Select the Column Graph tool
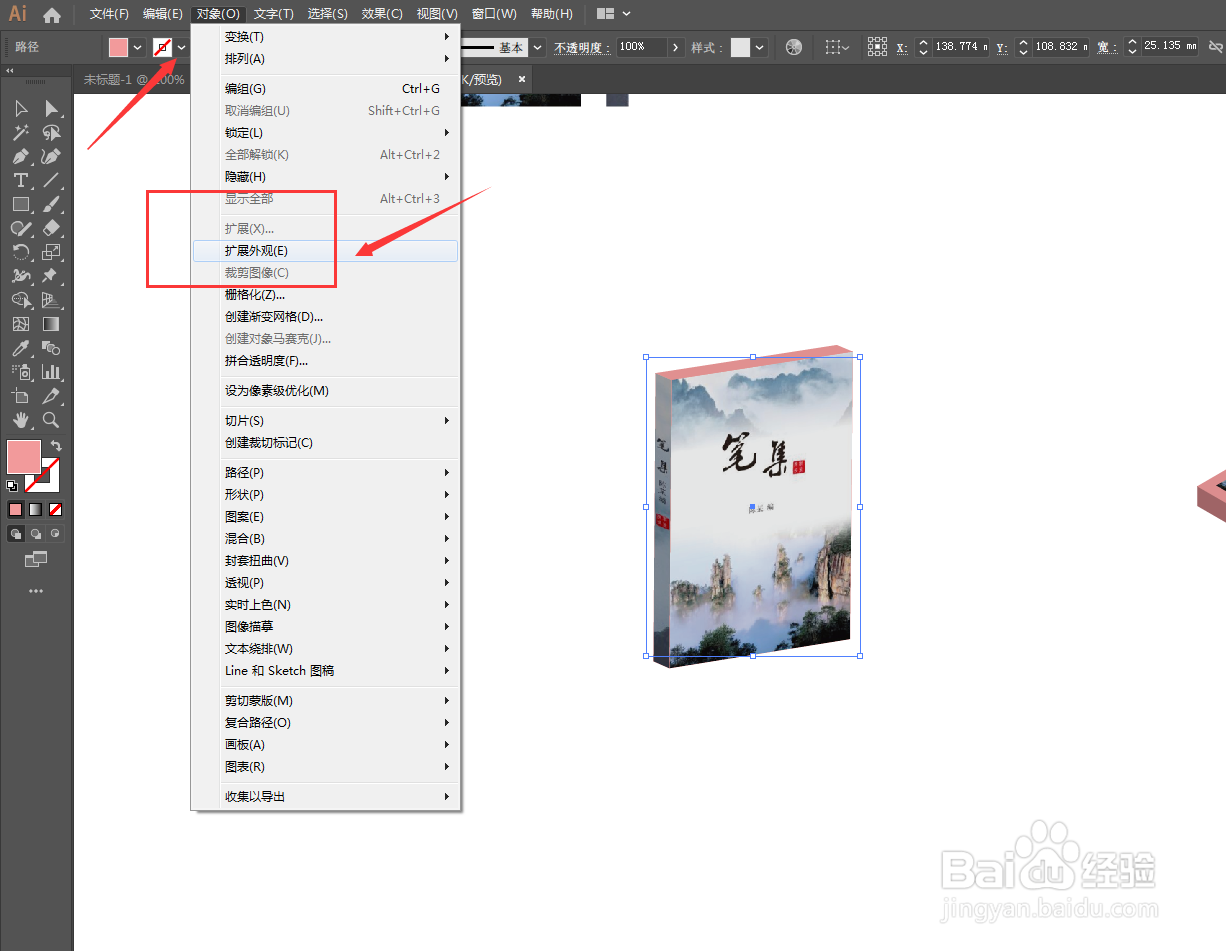 click(x=51, y=372)
